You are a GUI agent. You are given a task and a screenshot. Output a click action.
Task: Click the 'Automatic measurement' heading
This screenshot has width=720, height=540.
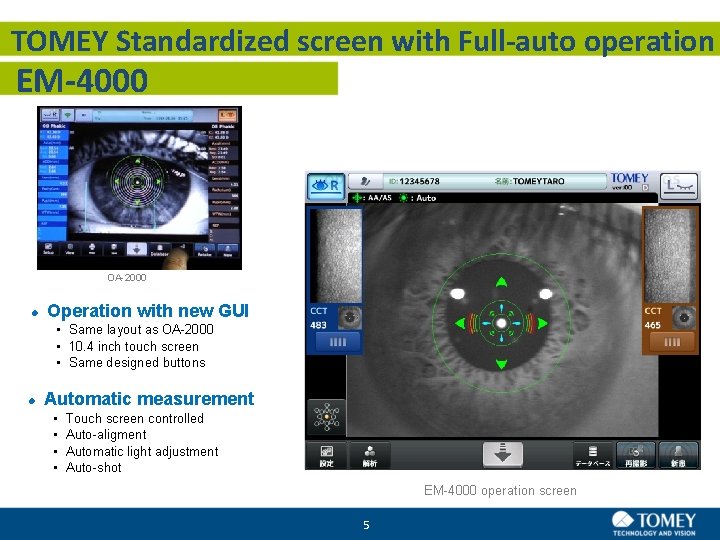pyautogui.click(x=149, y=399)
